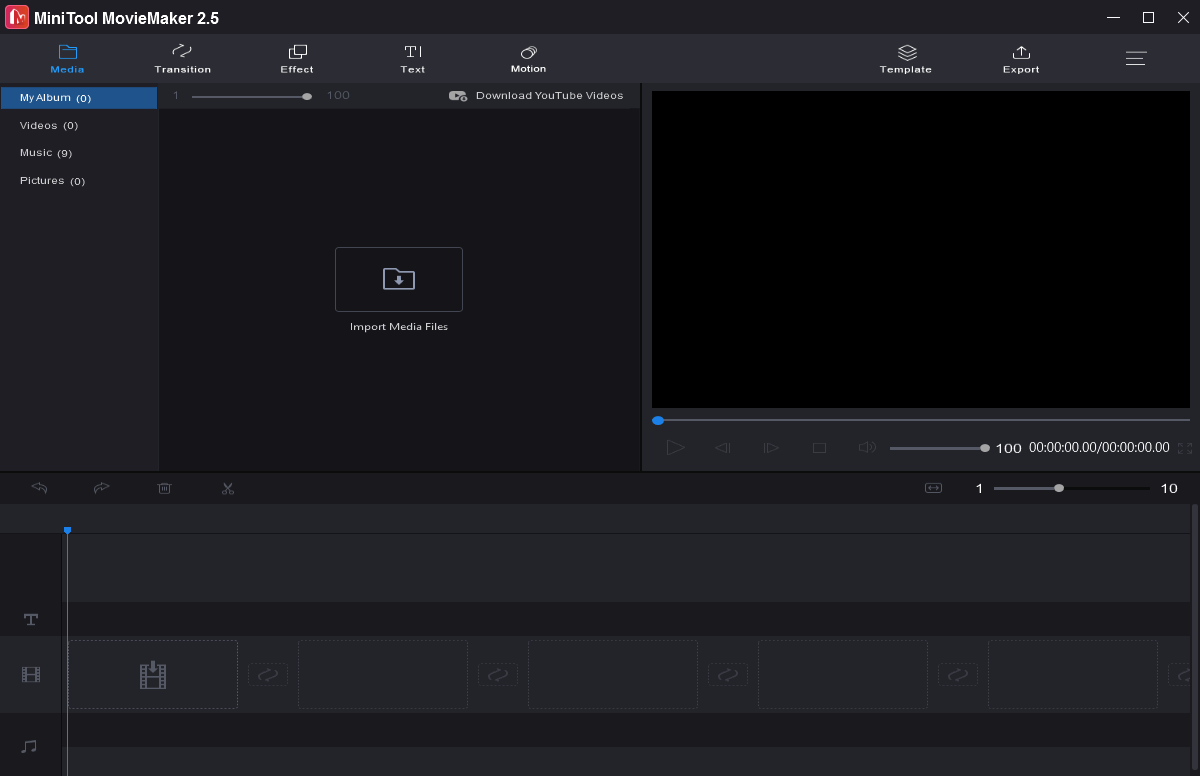Image resolution: width=1200 pixels, height=777 pixels.
Task: Open the Transition tab
Action: point(182,59)
